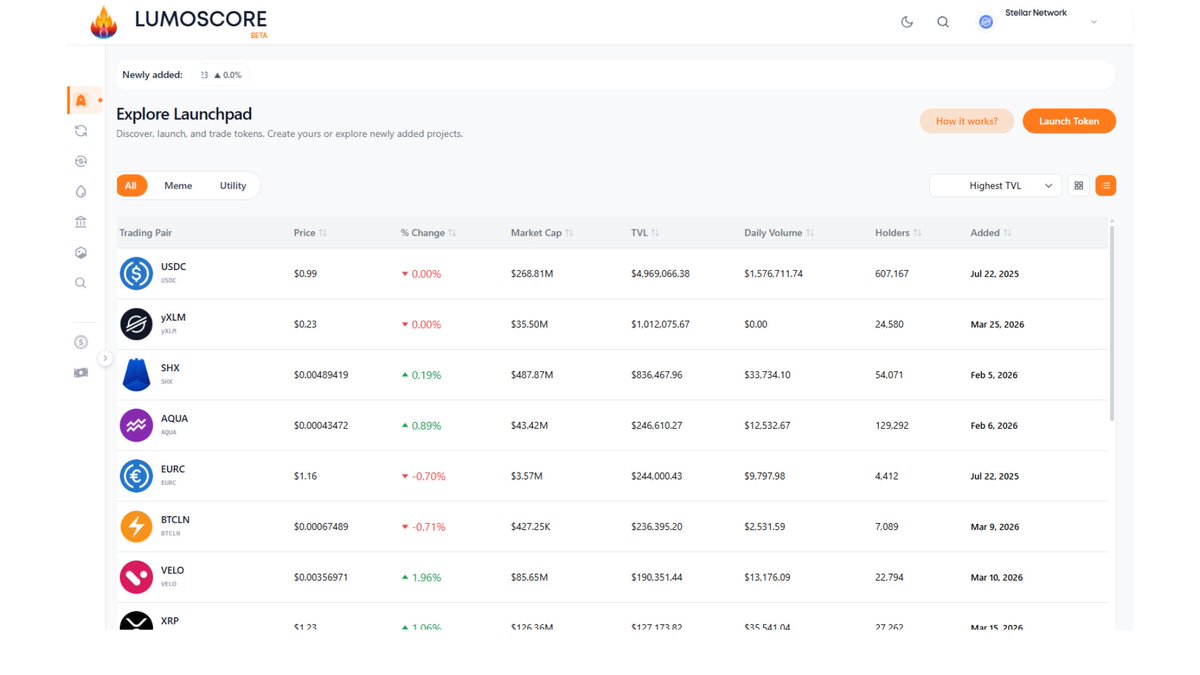The image size is (1200, 675).
Task: Click EURC TVL value $244,000.43
Action: [x=656, y=476]
